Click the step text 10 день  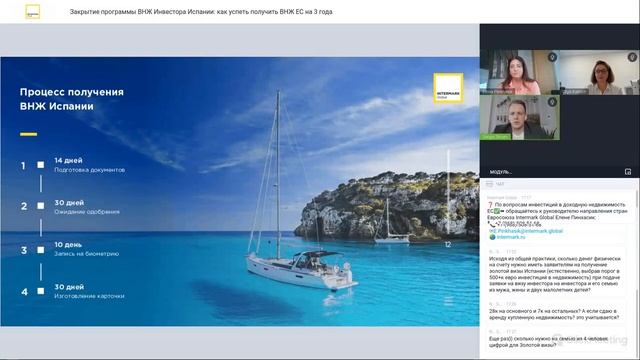coord(68,244)
